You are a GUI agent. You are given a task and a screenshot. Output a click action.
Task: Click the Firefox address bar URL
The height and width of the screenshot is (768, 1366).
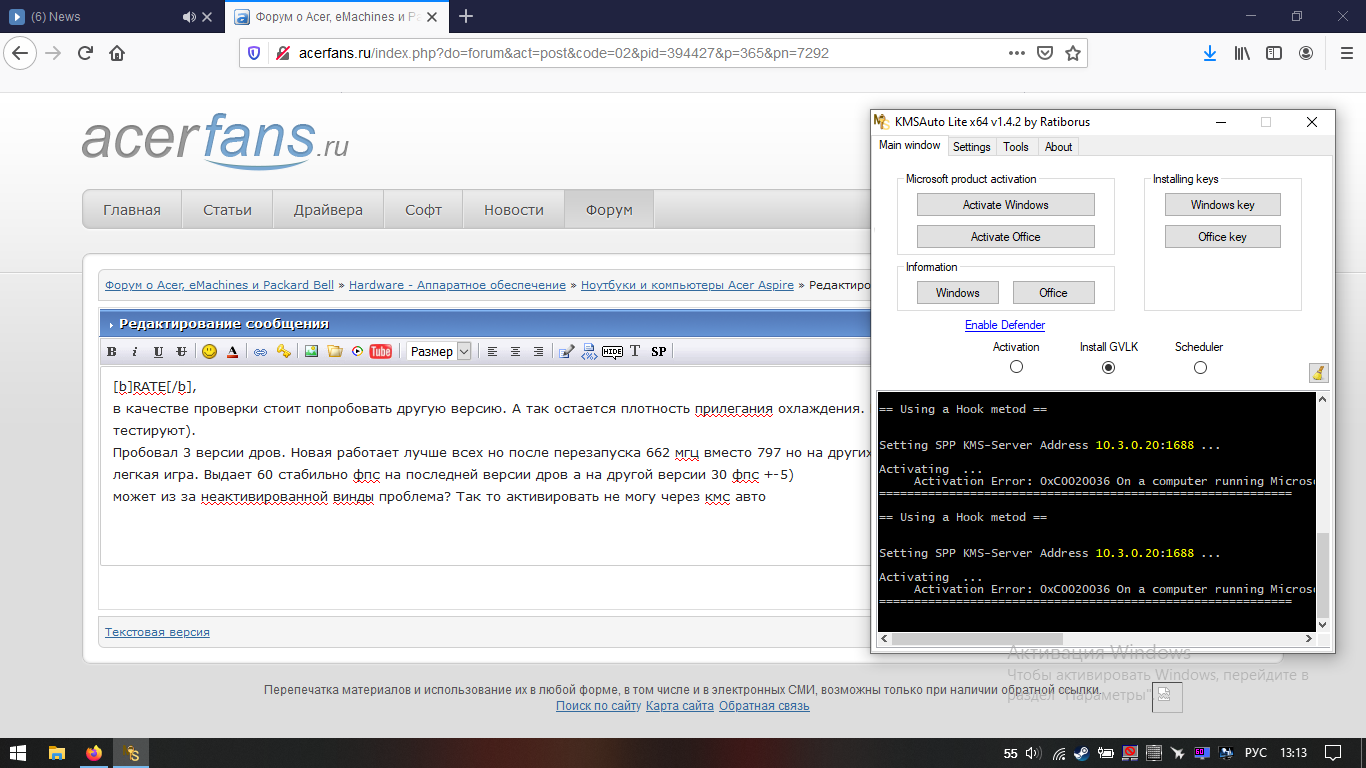click(x=564, y=53)
